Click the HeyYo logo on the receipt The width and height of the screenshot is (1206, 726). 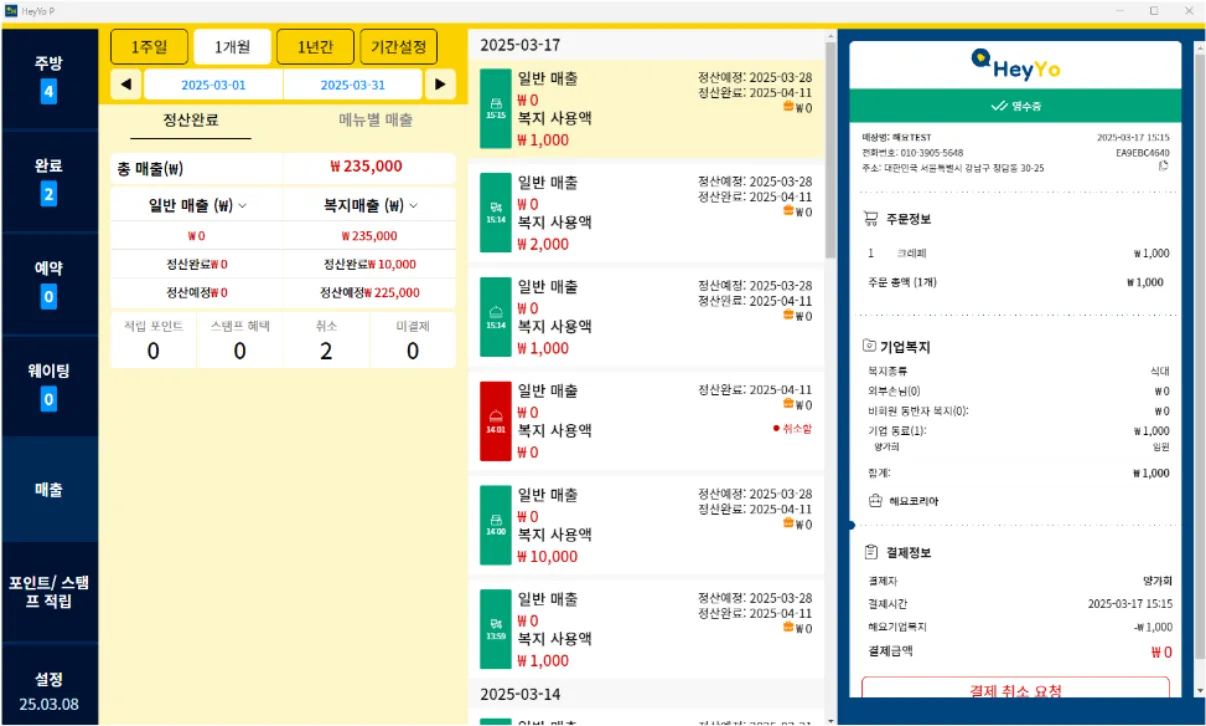click(1015, 65)
